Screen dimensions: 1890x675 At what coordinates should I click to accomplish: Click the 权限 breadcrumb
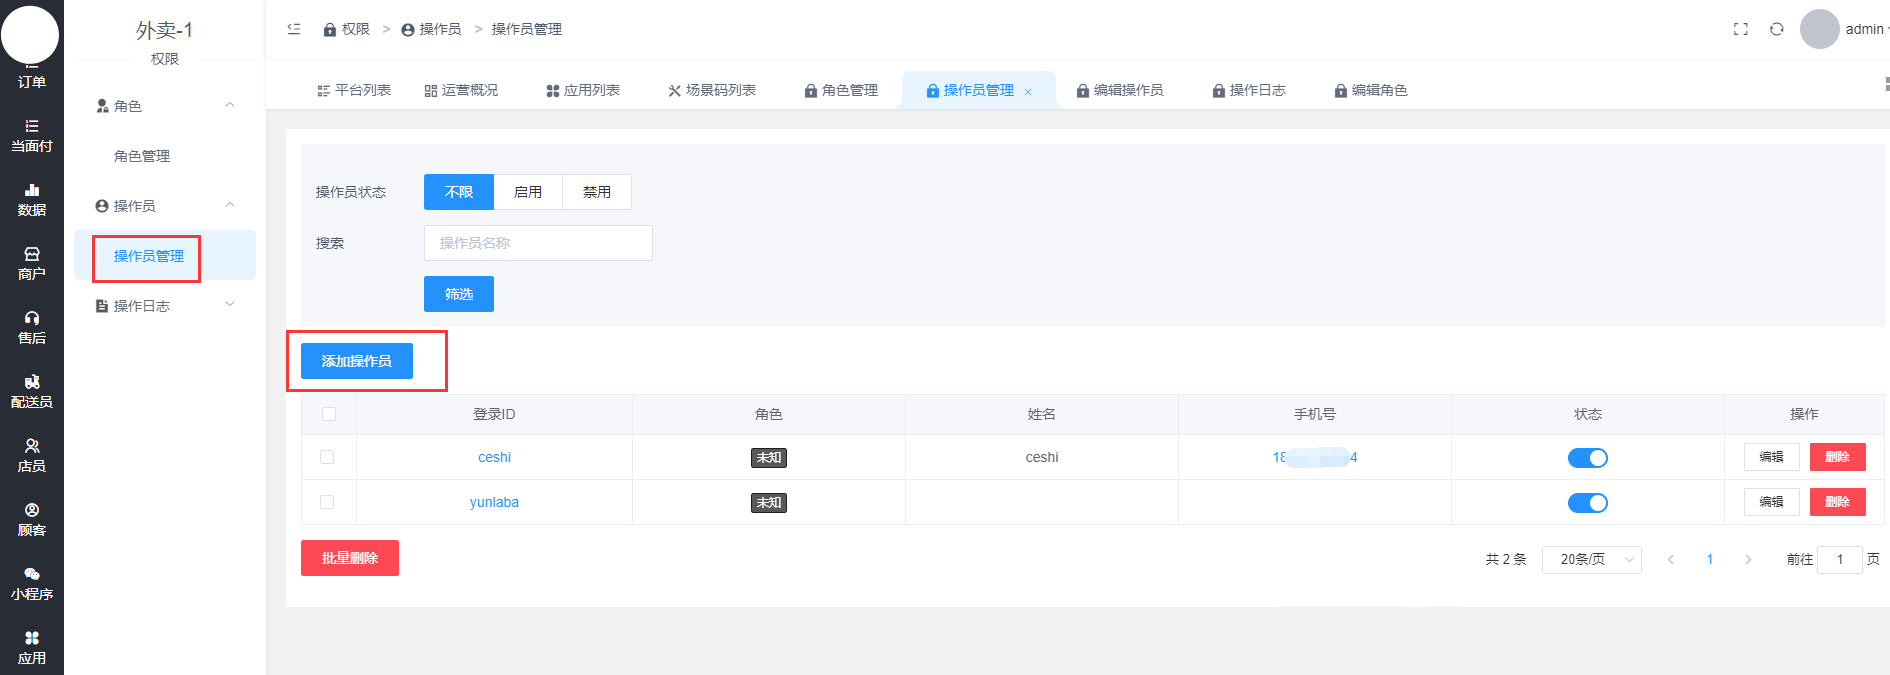[356, 30]
